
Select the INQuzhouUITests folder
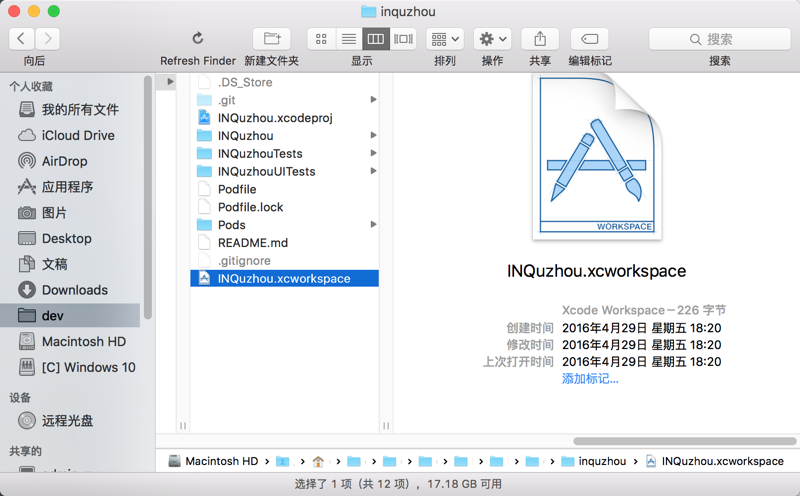tap(285, 171)
